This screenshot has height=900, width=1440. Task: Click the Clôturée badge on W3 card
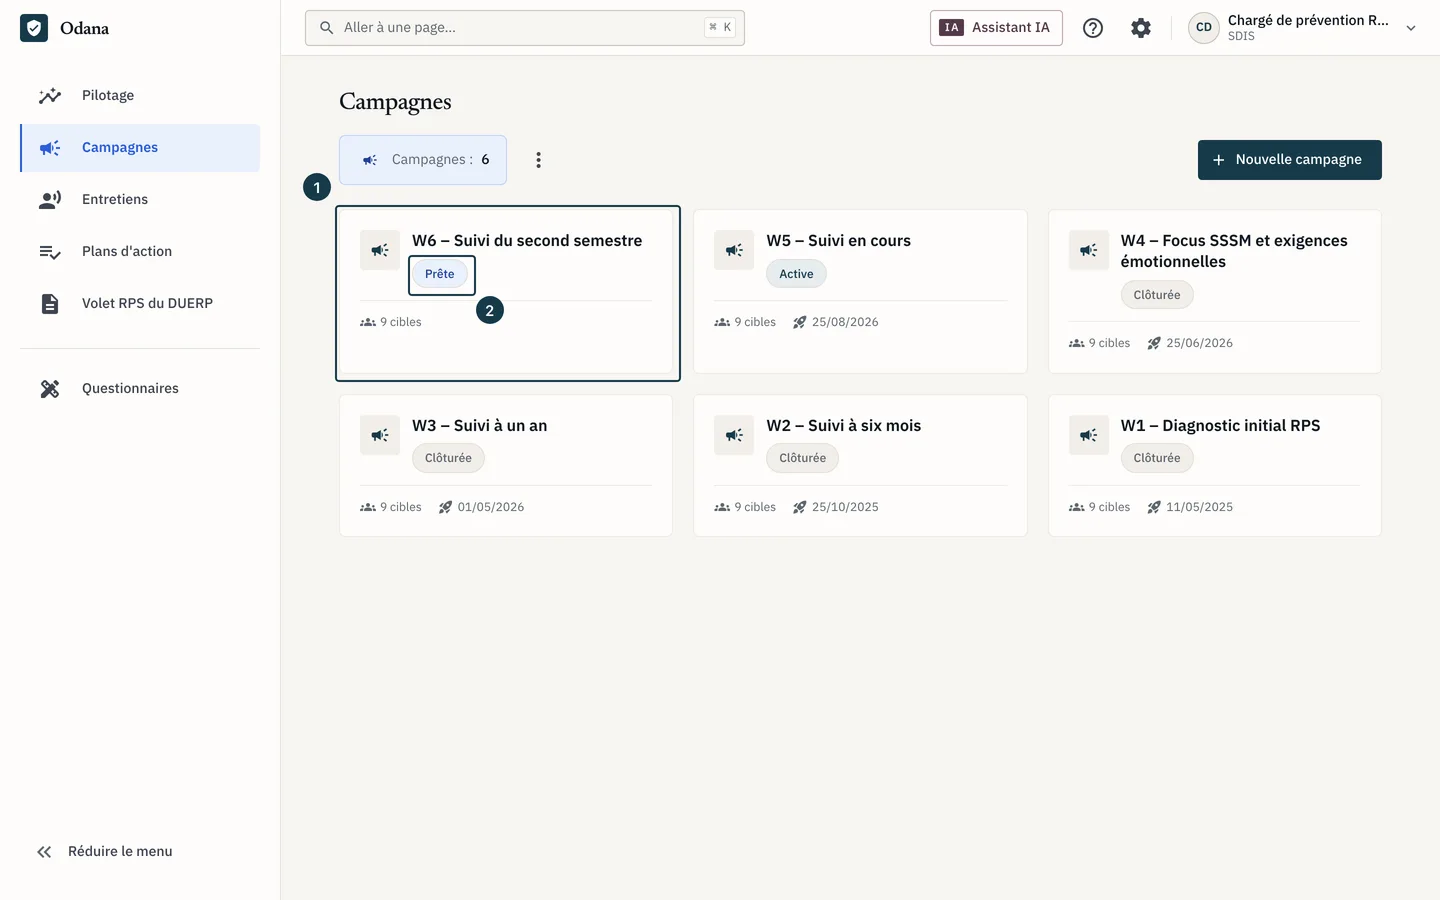click(448, 458)
